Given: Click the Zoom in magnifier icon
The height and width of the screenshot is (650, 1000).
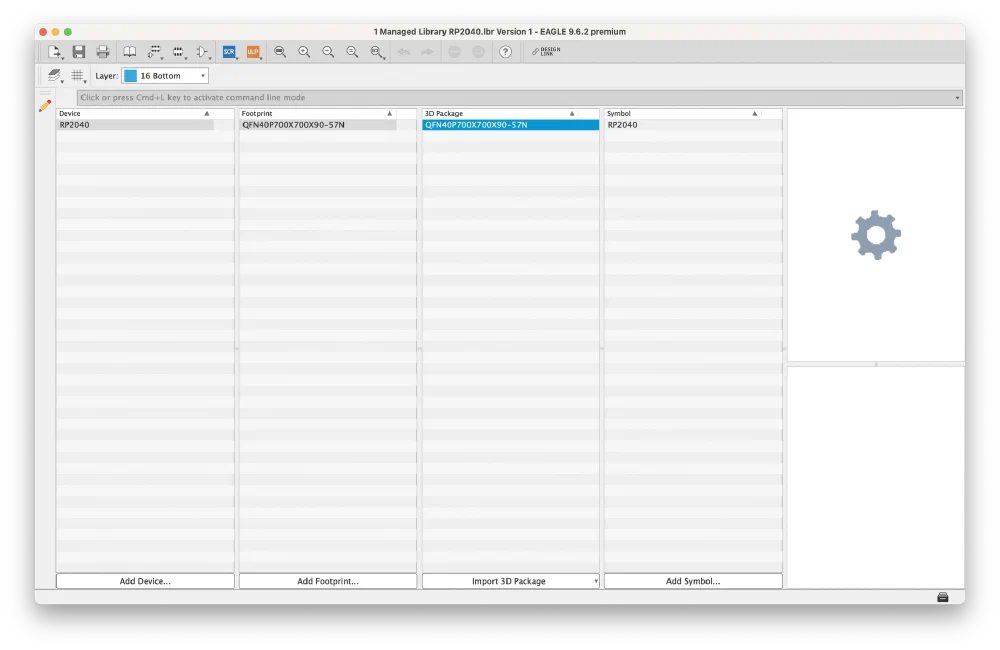Looking at the screenshot, I should pyautogui.click(x=304, y=52).
